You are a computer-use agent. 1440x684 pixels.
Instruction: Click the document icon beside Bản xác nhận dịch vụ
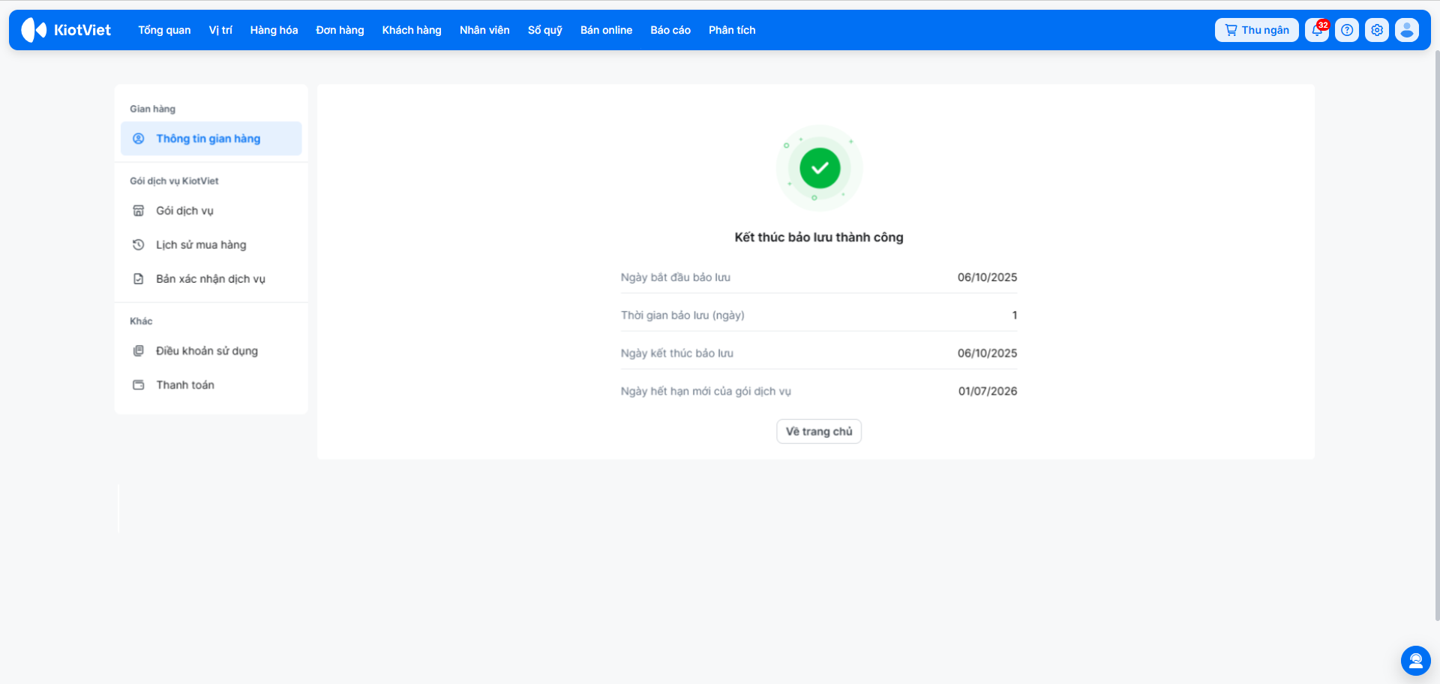pos(139,279)
